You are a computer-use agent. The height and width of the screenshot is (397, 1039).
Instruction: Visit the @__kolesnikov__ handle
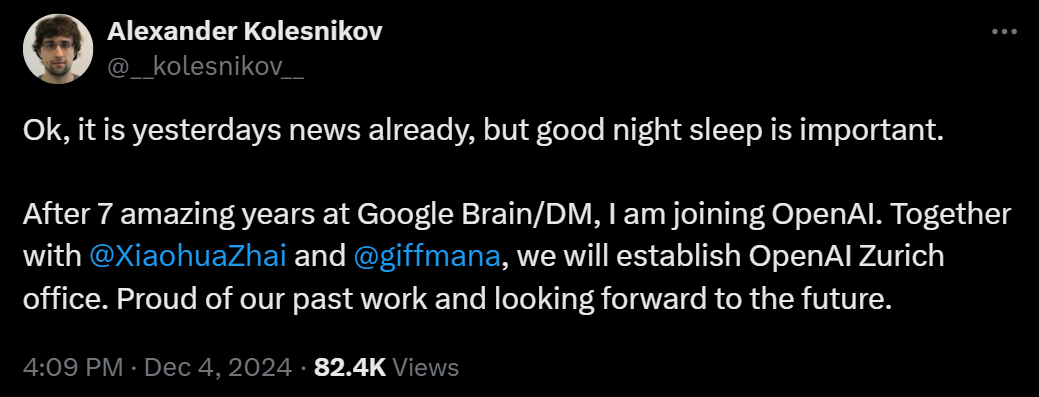point(205,68)
